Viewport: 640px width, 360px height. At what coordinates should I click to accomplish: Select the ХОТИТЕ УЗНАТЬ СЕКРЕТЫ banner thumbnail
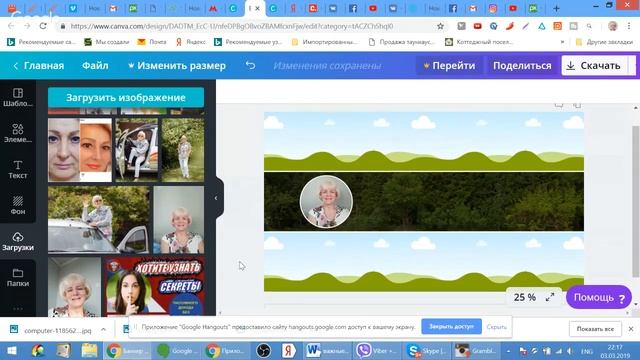coord(154,287)
